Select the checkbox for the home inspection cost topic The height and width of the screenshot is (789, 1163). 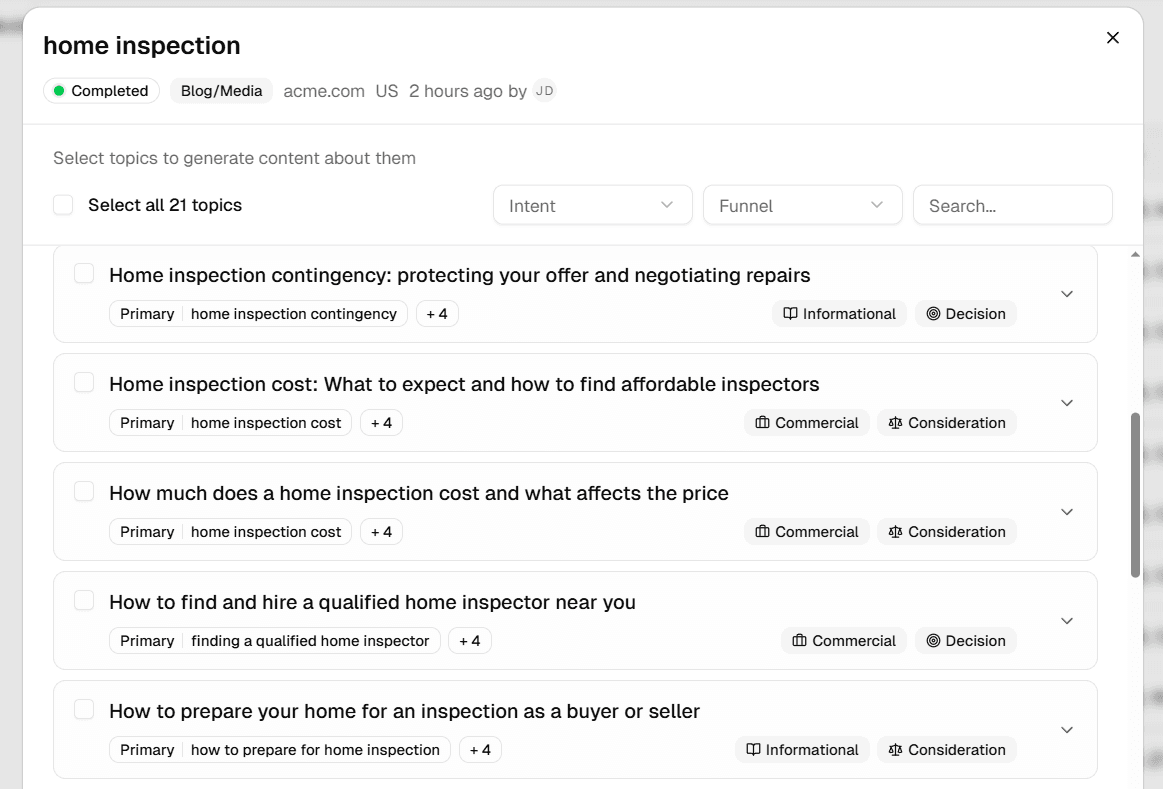[84, 381]
